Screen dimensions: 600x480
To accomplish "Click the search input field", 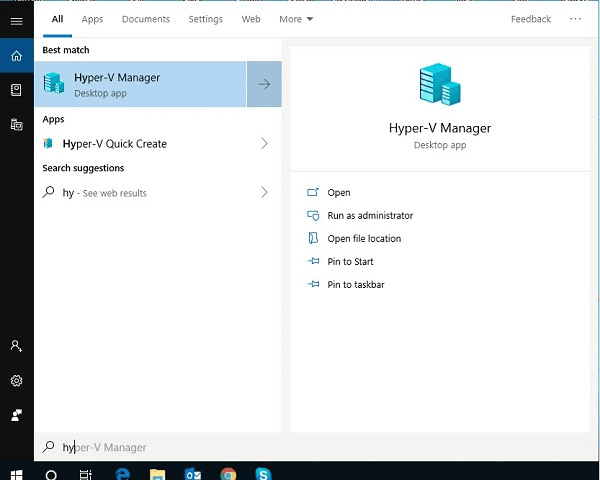I will point(316,447).
